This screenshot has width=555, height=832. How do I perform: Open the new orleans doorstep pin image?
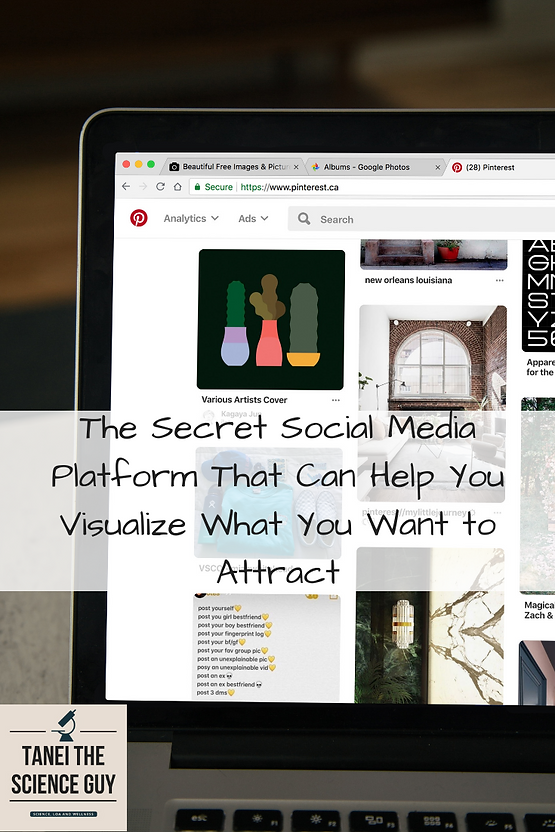coord(433,254)
